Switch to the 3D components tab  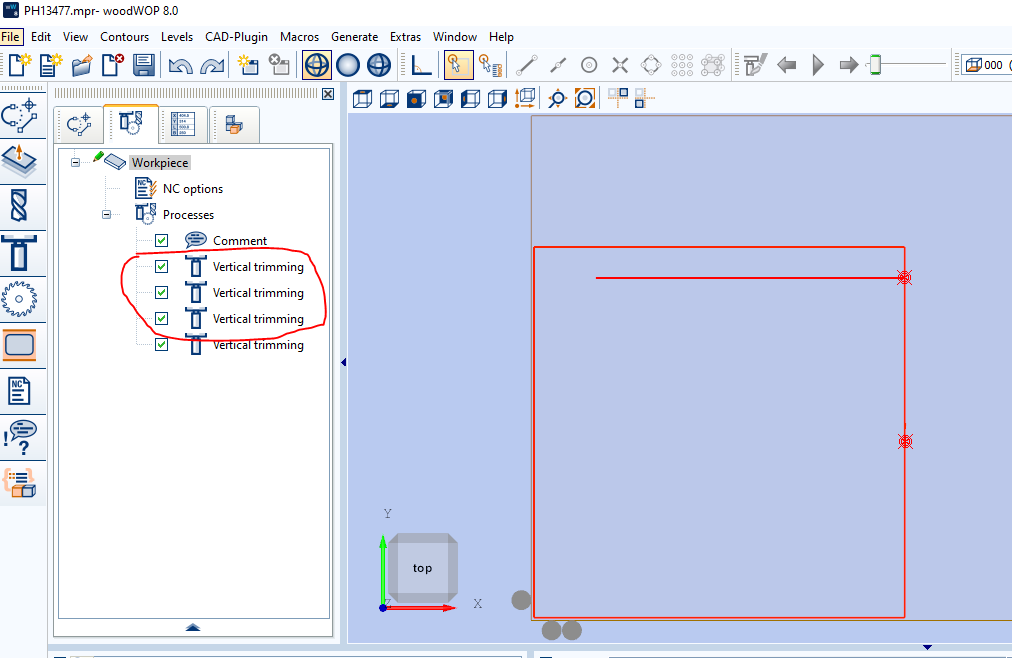(234, 124)
